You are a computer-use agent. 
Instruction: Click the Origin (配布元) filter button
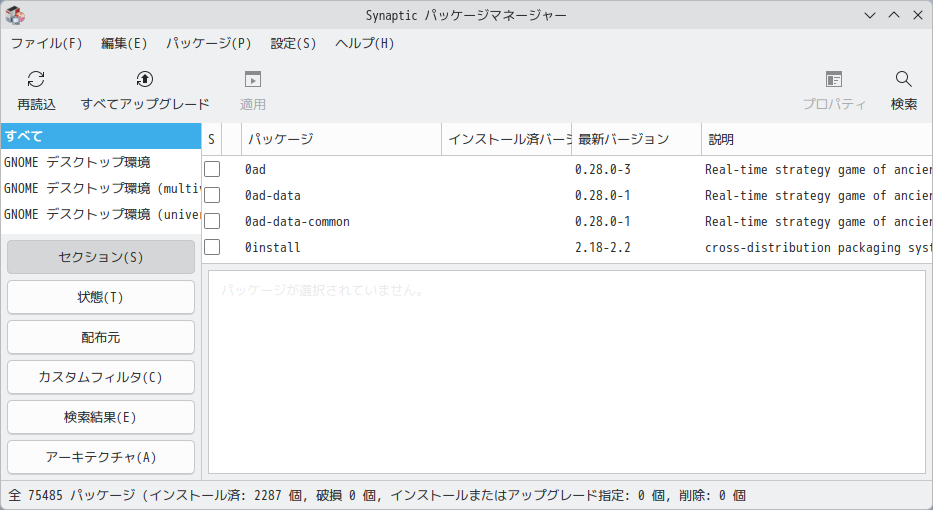tap(101, 338)
